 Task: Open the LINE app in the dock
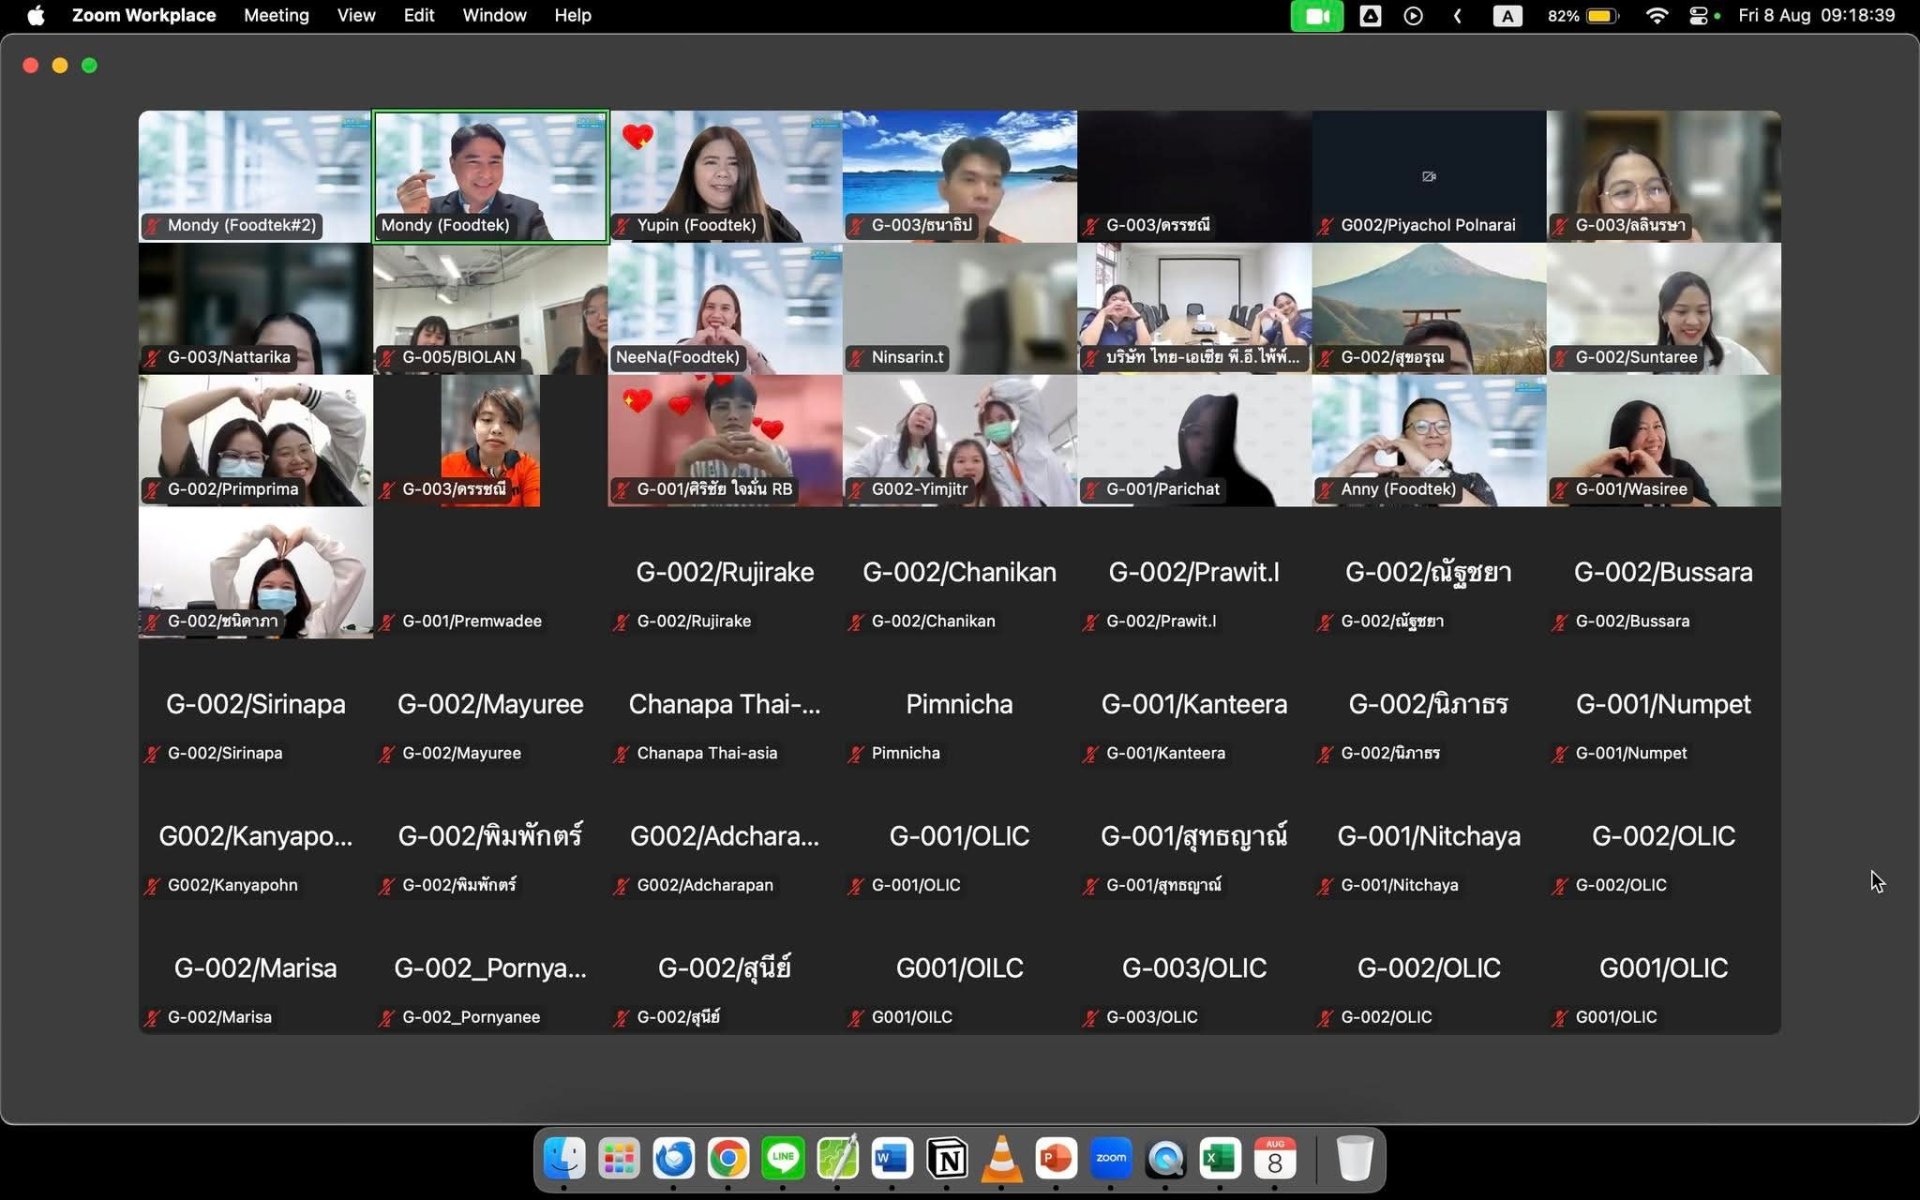pos(782,1159)
